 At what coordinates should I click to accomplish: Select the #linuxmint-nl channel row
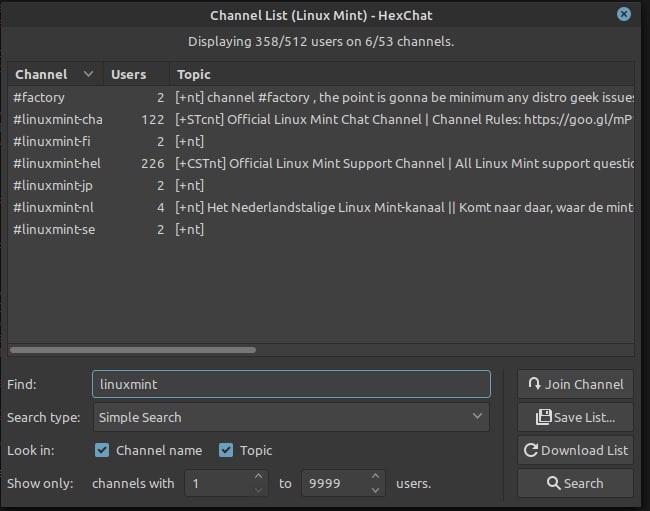coord(321,207)
